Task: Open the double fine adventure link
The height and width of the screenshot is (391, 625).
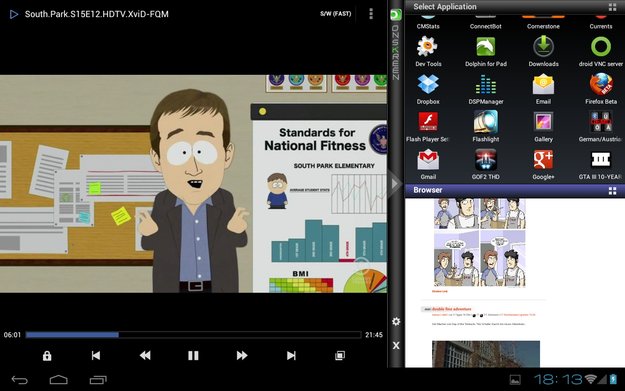Action: pos(452,309)
